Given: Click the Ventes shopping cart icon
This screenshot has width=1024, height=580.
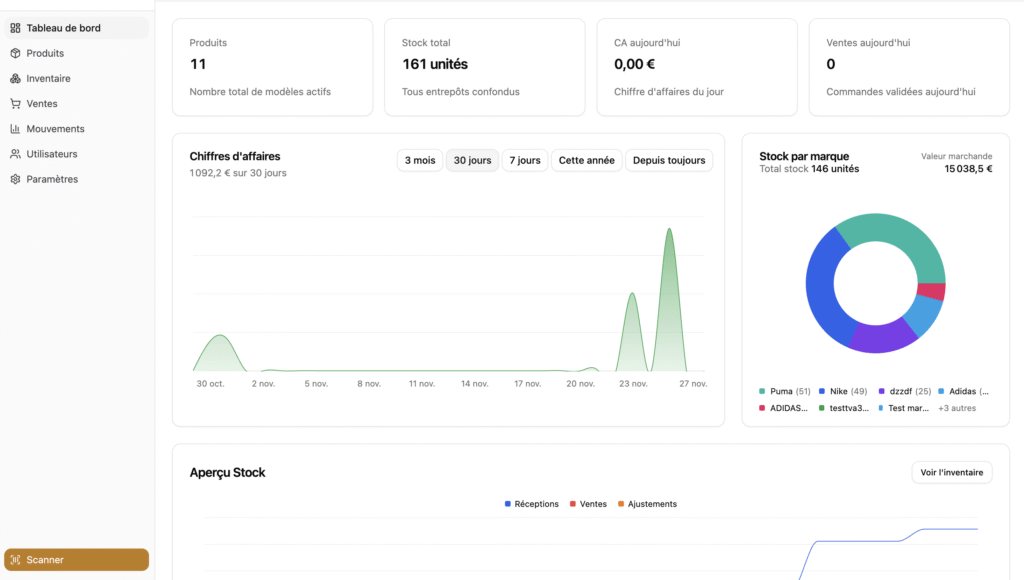Looking at the screenshot, I should pyautogui.click(x=15, y=103).
